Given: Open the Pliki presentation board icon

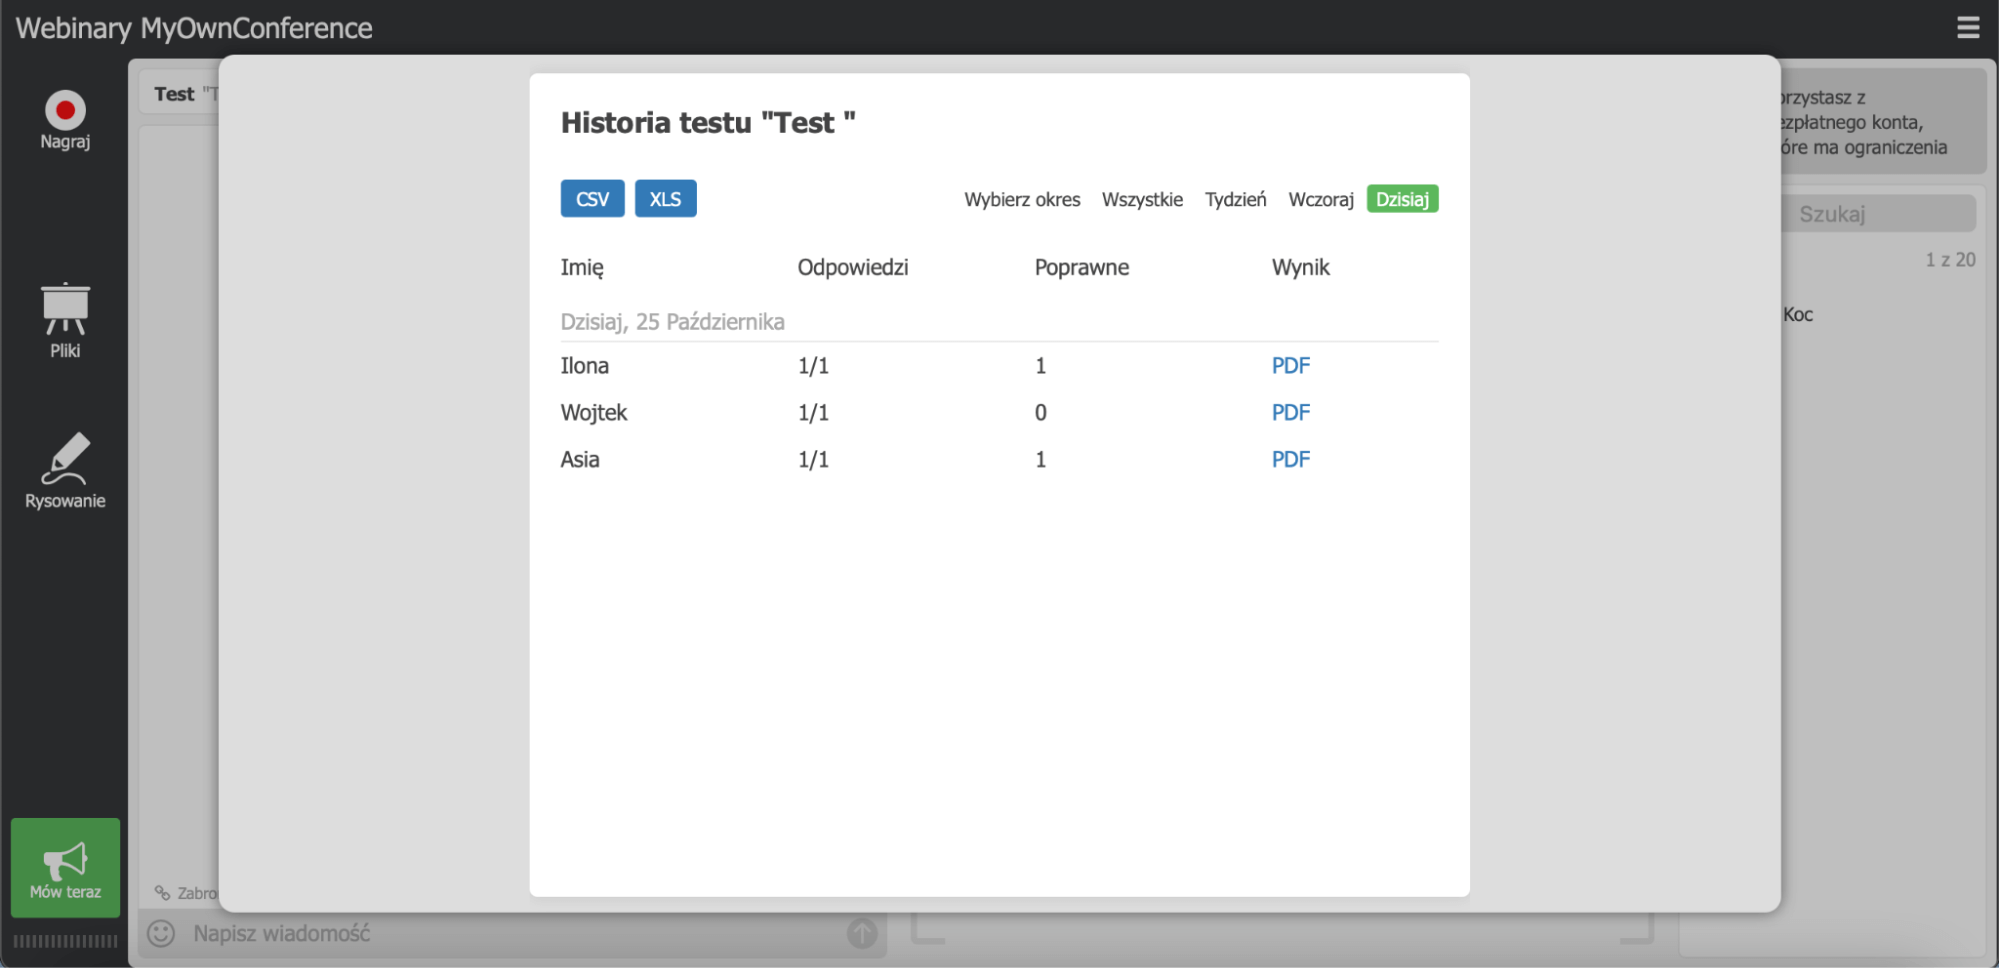Looking at the screenshot, I should click(65, 309).
